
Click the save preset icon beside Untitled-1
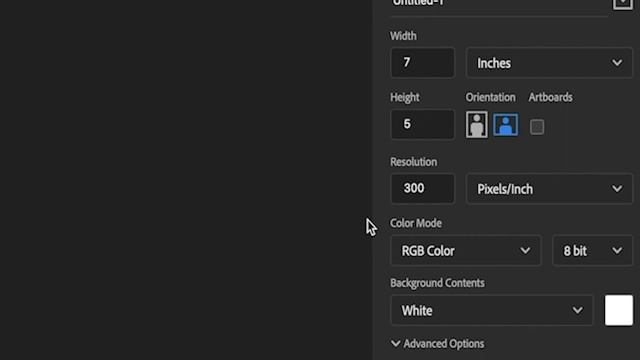[x=623, y=3]
